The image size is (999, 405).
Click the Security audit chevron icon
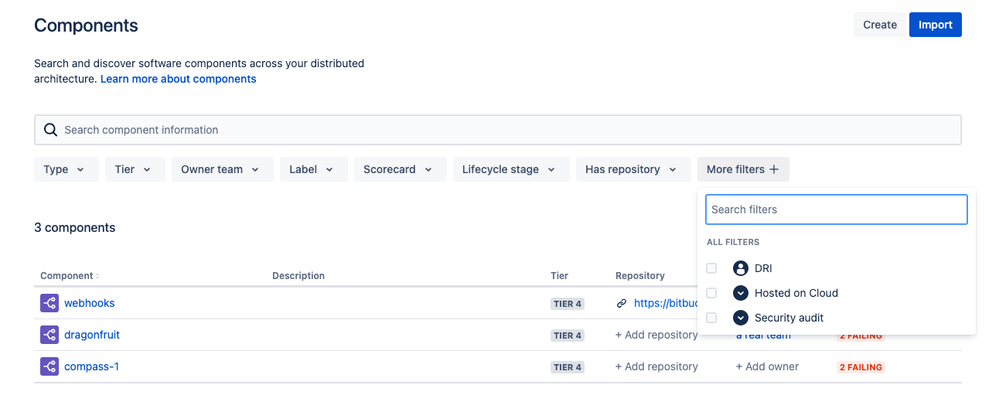741,318
